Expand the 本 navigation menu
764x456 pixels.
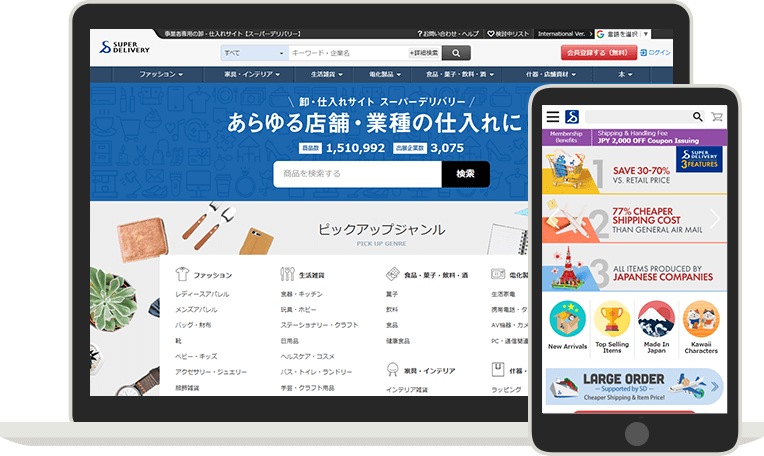[x=625, y=75]
